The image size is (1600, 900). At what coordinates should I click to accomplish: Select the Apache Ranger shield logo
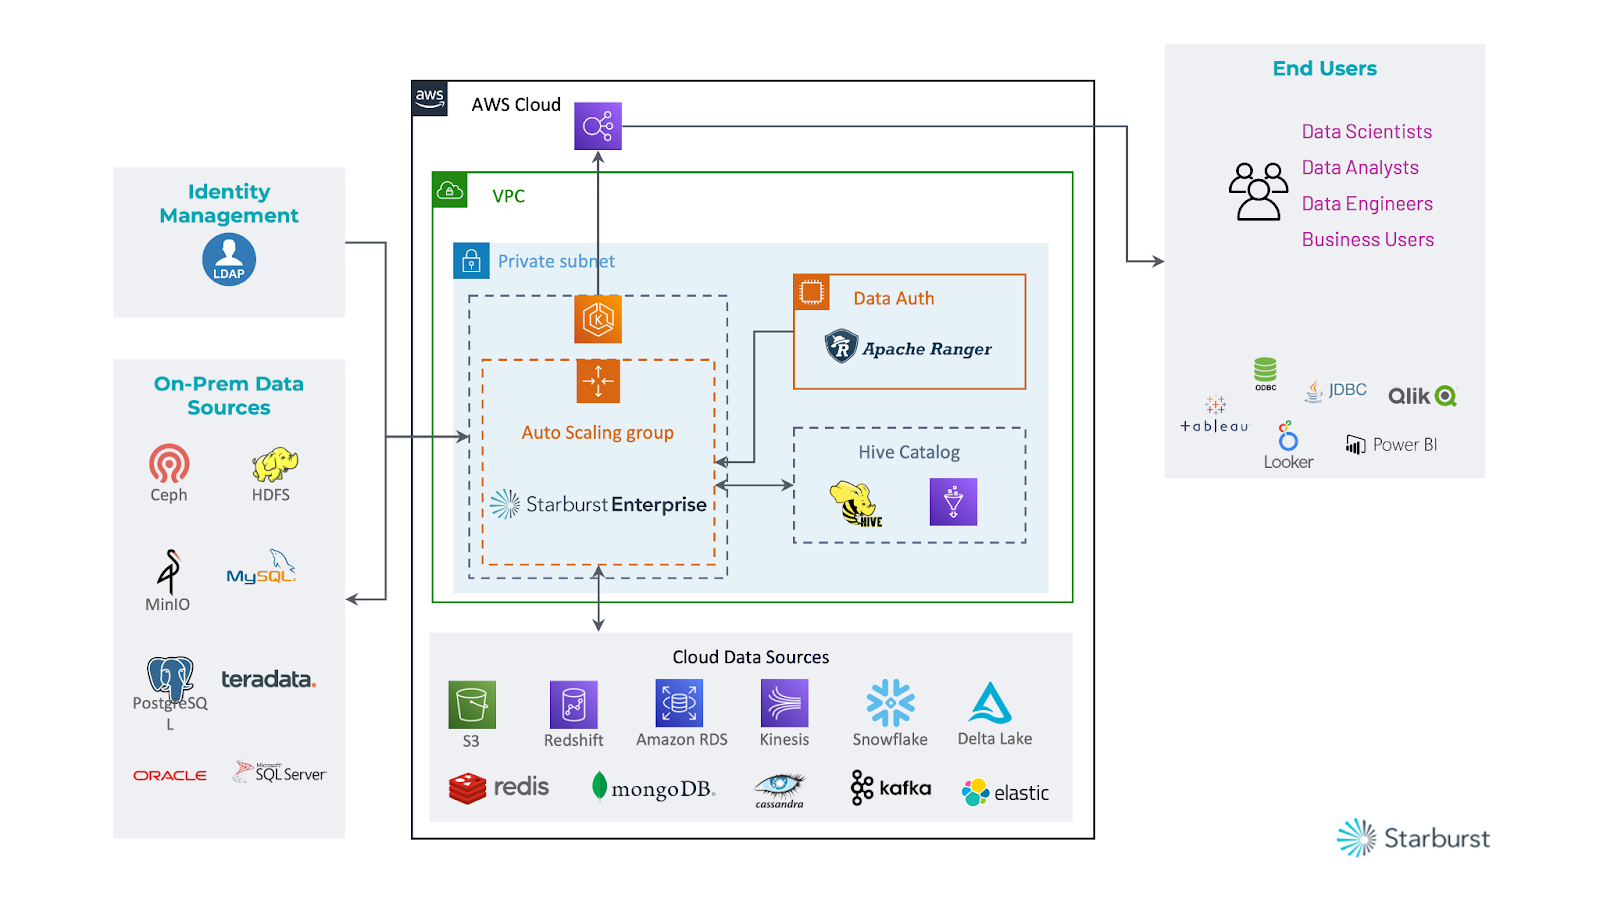point(841,347)
